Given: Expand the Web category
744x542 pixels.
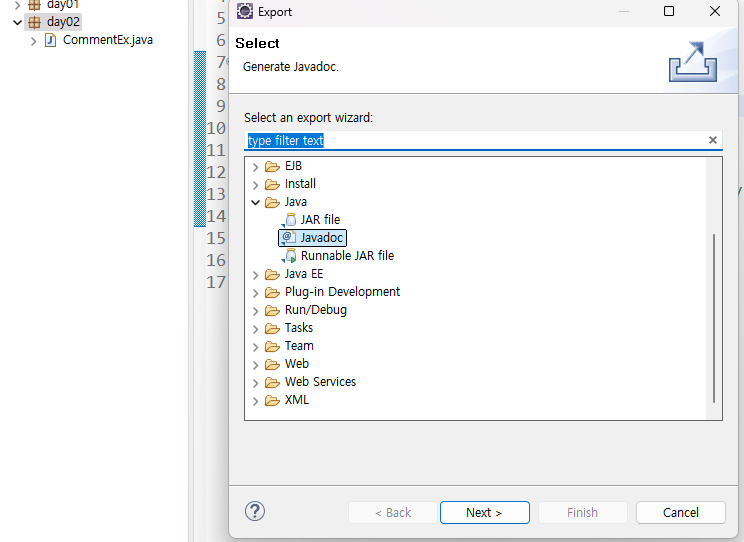Looking at the screenshot, I should pos(255,365).
